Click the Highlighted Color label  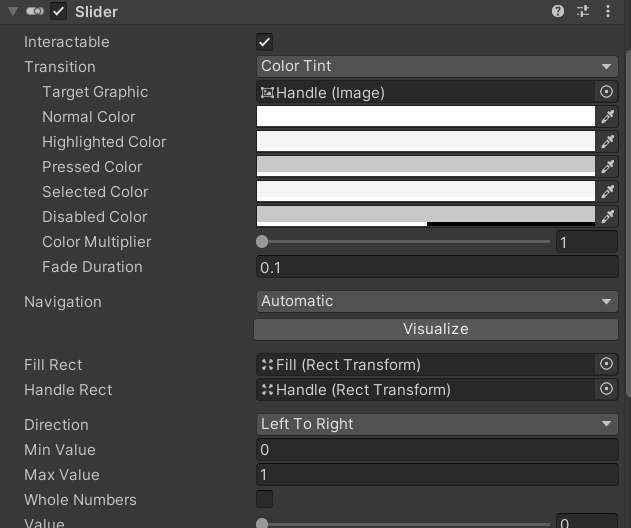click(104, 142)
